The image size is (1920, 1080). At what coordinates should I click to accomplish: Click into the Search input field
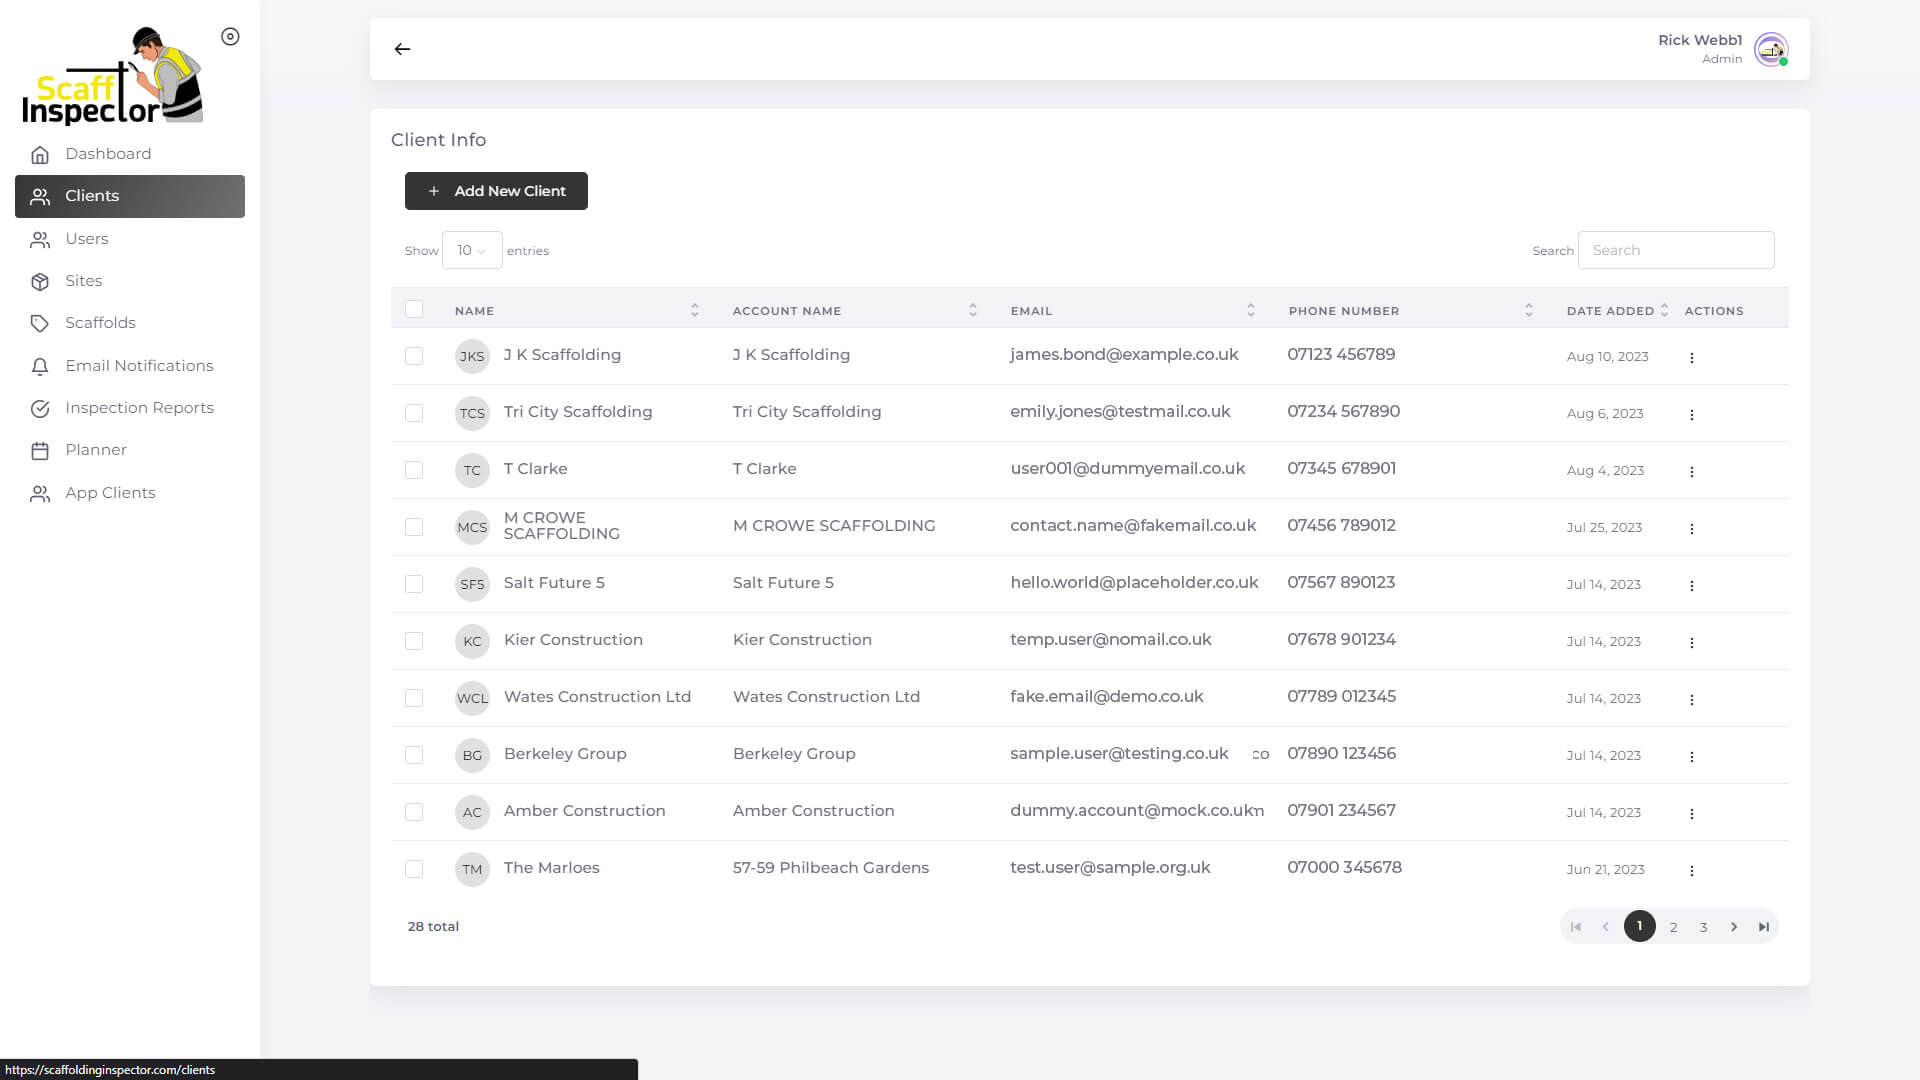1676,250
